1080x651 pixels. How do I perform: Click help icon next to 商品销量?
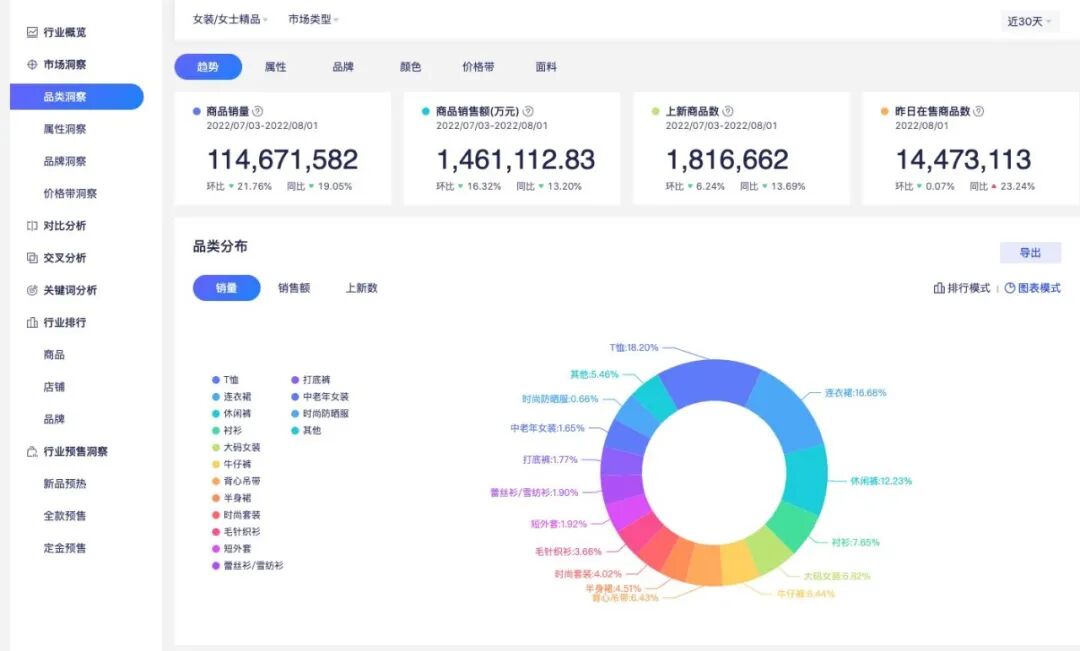258,111
